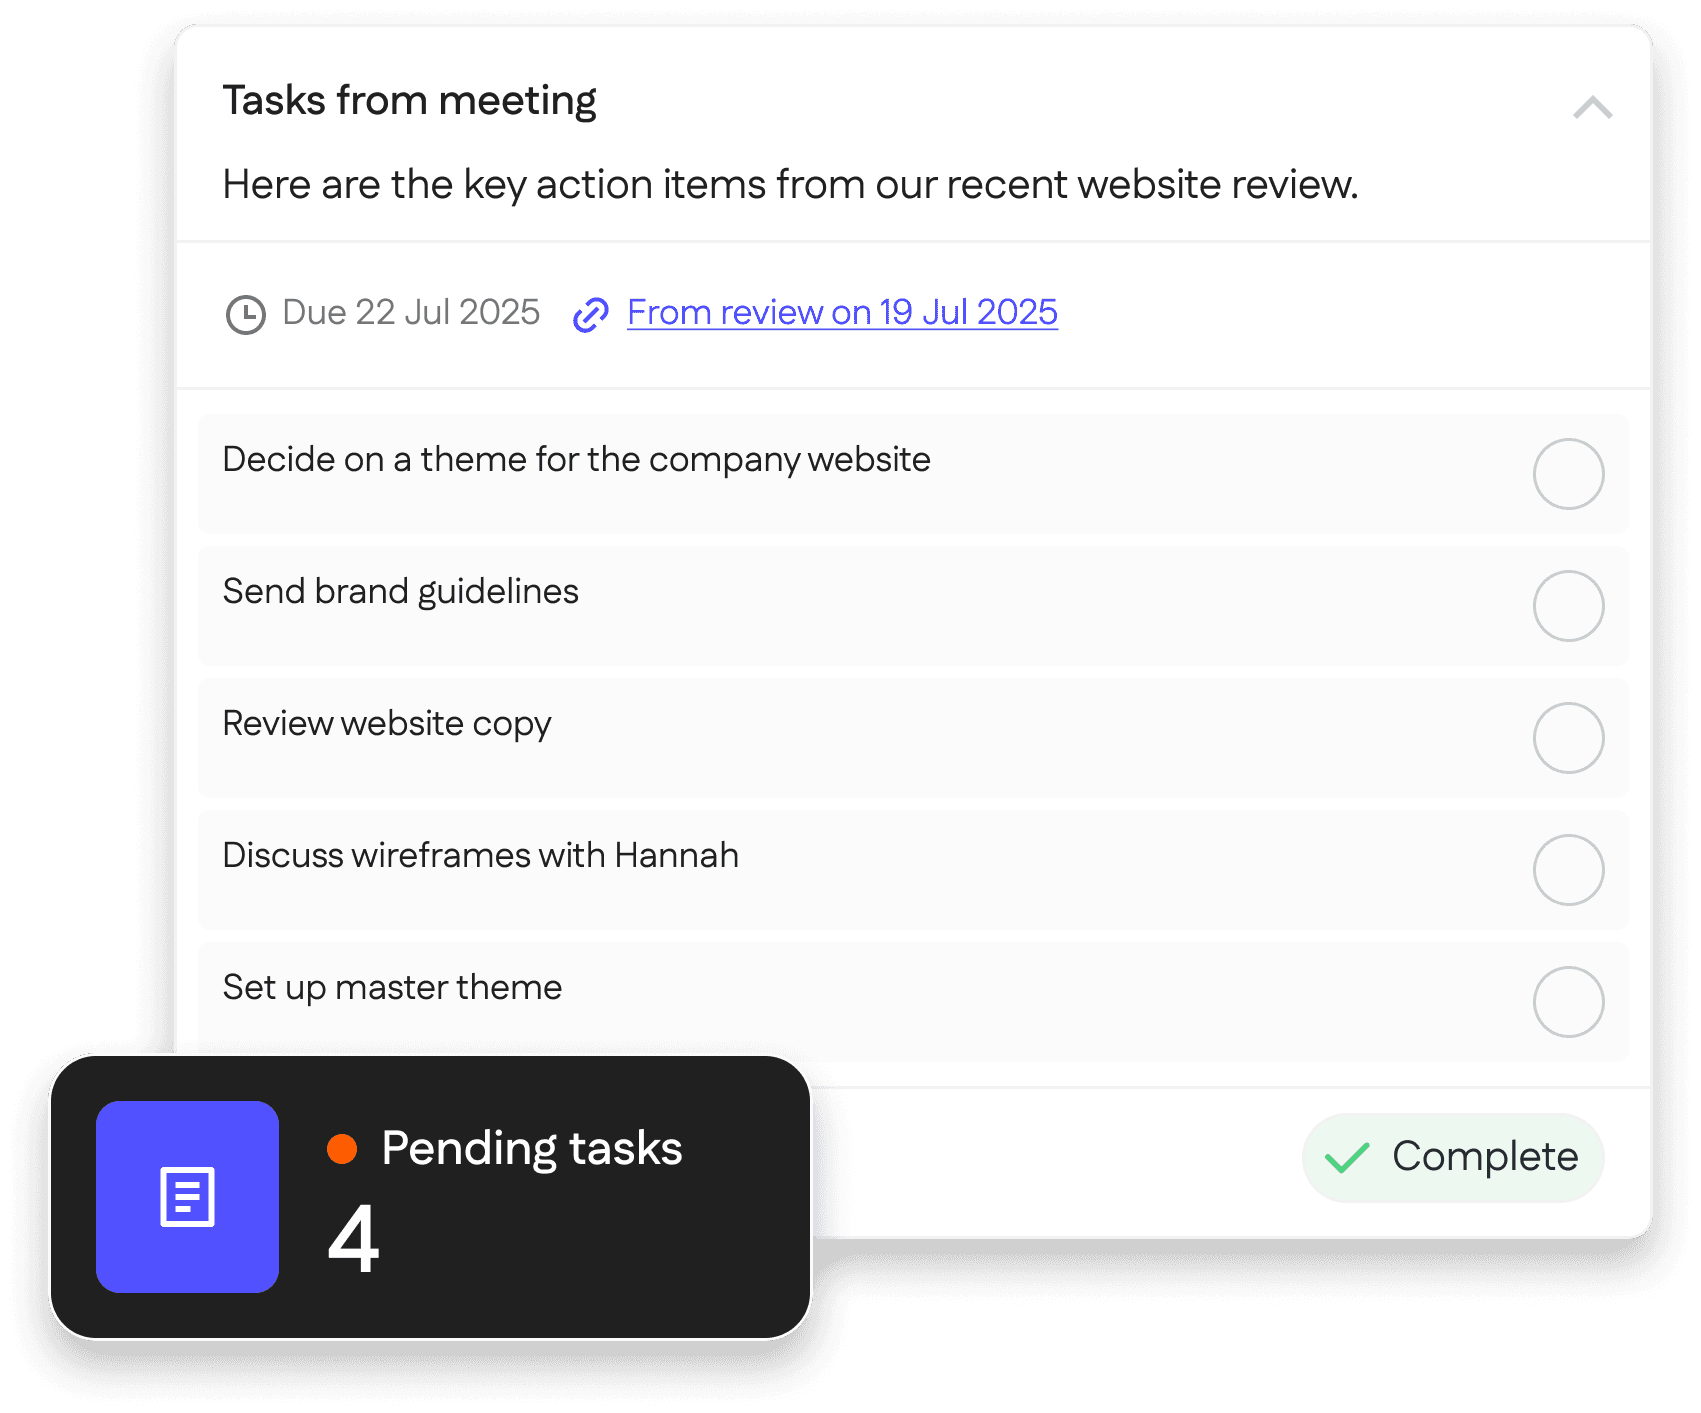This screenshot has height=1413, width=1701.
Task: Check off Decide on a theme task
Action: pyautogui.click(x=1568, y=474)
